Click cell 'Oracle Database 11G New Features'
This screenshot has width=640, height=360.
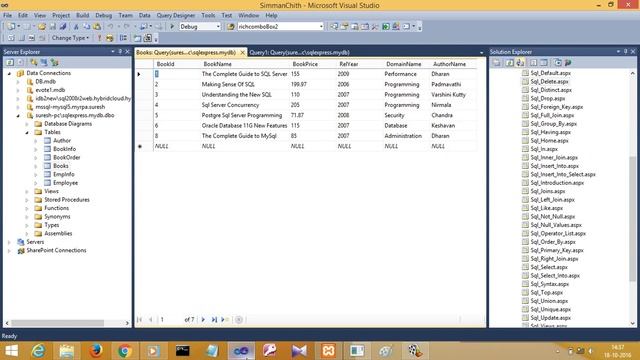(x=244, y=126)
